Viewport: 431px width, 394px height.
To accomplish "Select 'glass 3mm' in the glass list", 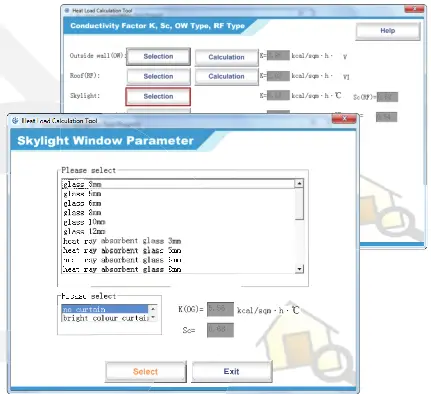I will 178,184.
